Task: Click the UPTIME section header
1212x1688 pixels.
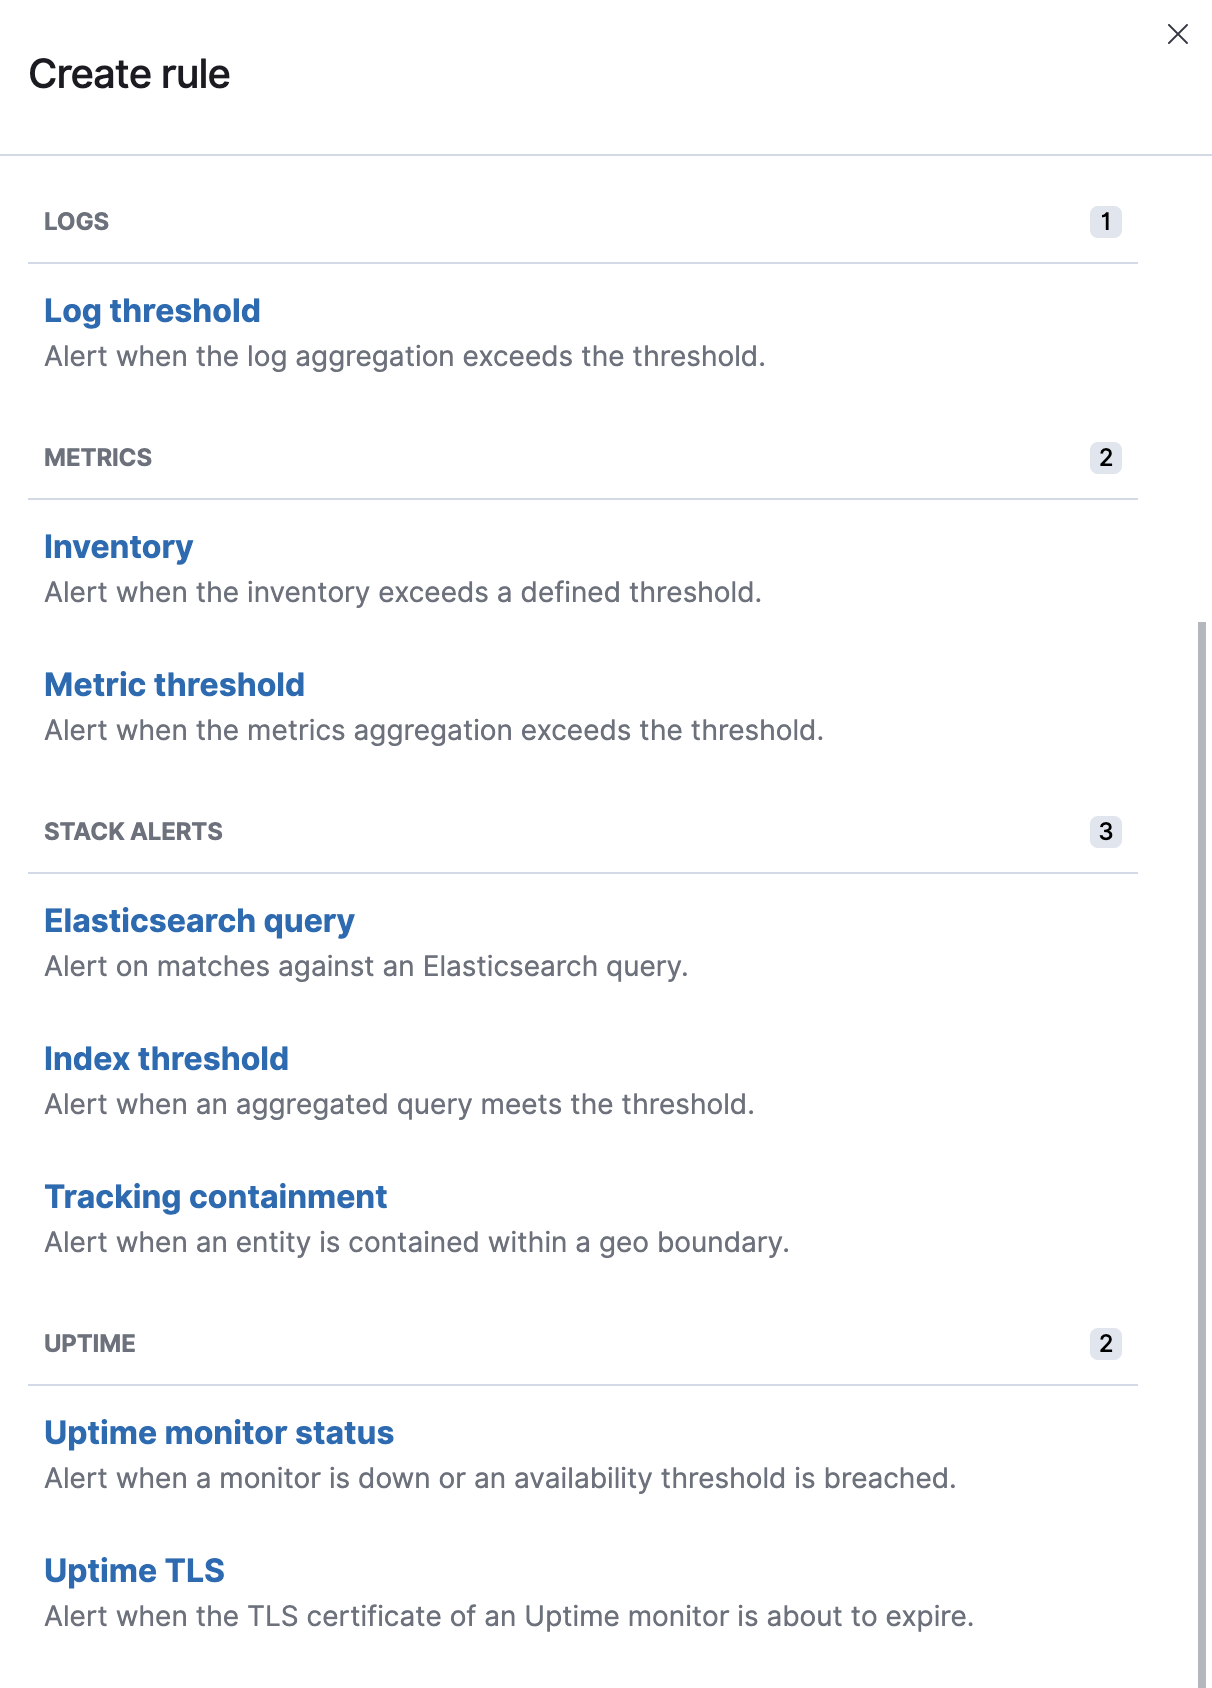Action: pyautogui.click(x=89, y=1344)
